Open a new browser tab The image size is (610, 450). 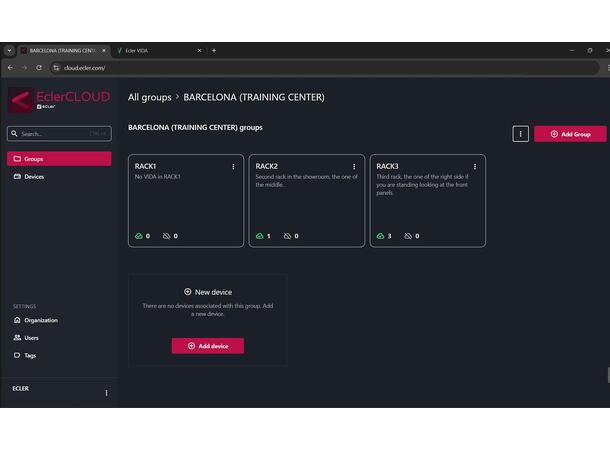(x=214, y=51)
